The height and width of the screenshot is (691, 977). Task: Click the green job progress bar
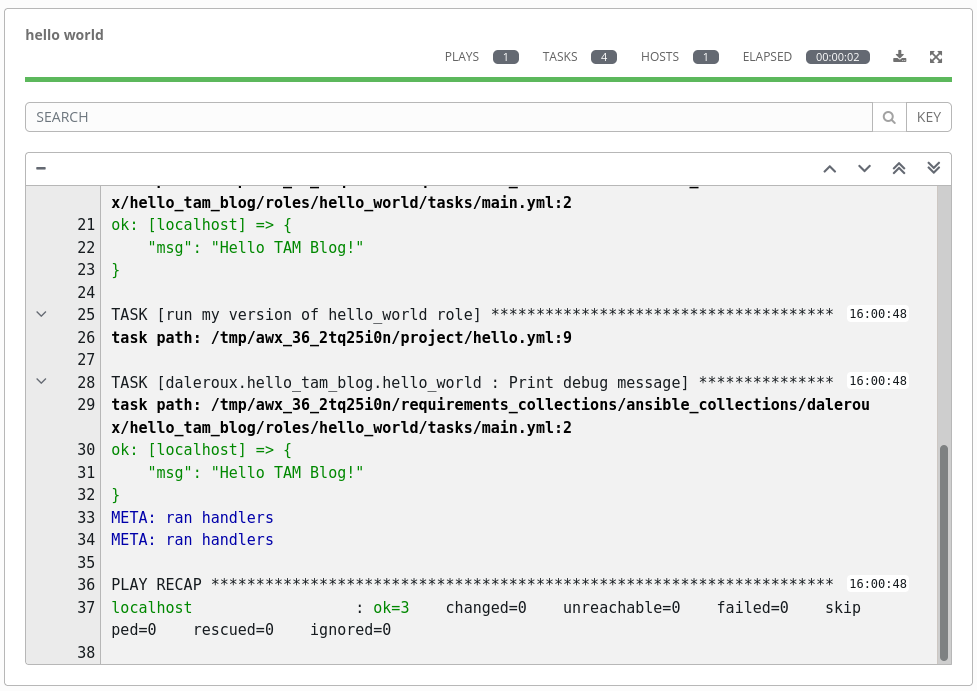click(488, 80)
